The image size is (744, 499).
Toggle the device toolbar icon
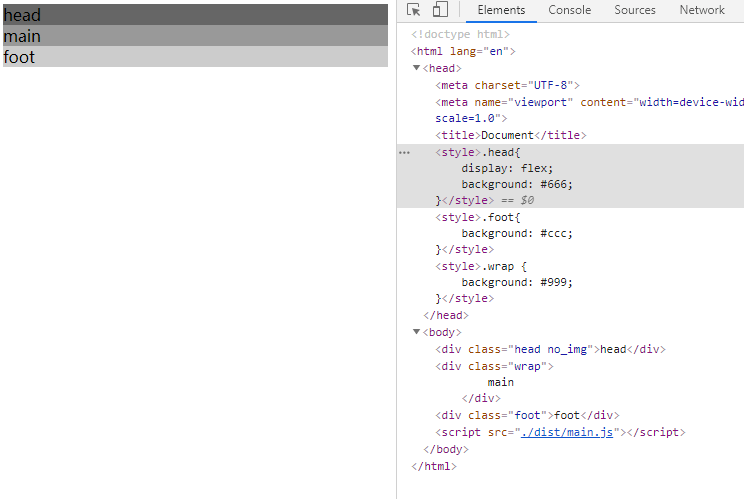click(440, 9)
